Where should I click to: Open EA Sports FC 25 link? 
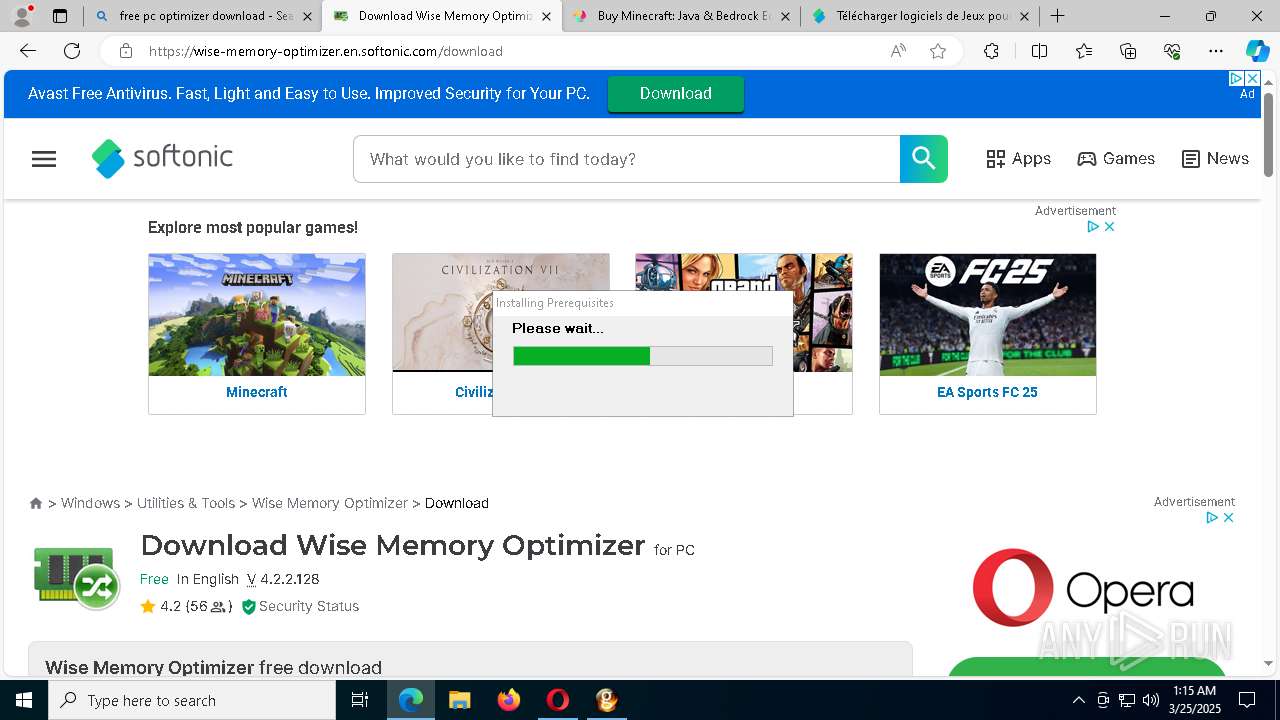pos(987,392)
